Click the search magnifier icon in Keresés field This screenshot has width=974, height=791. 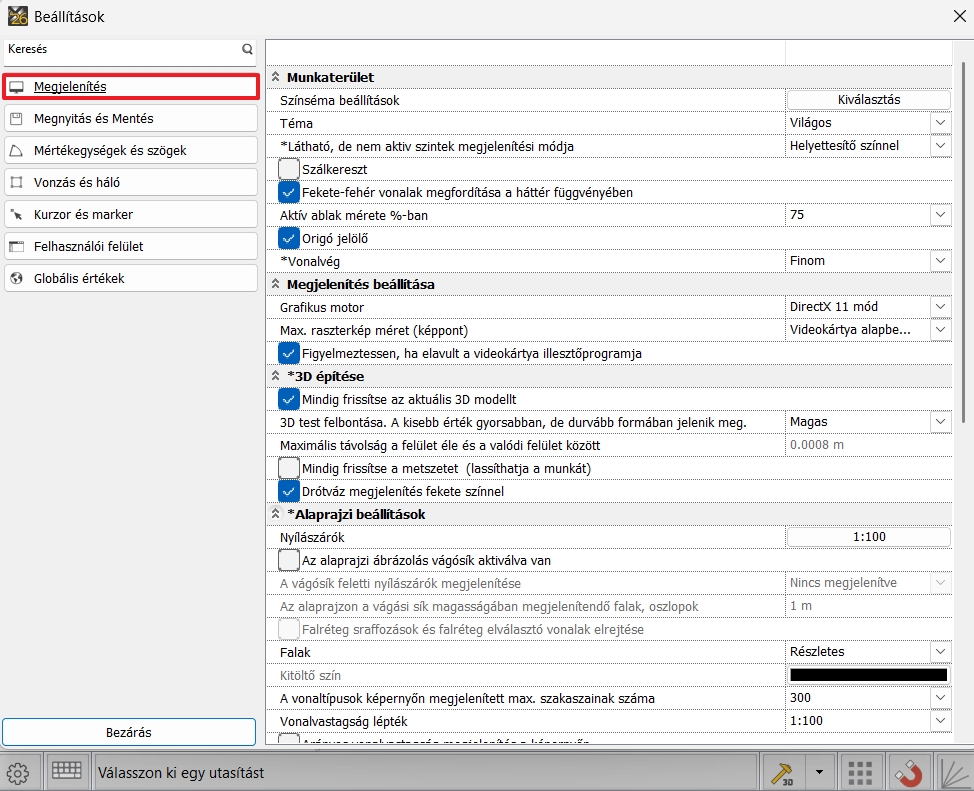[x=247, y=48]
